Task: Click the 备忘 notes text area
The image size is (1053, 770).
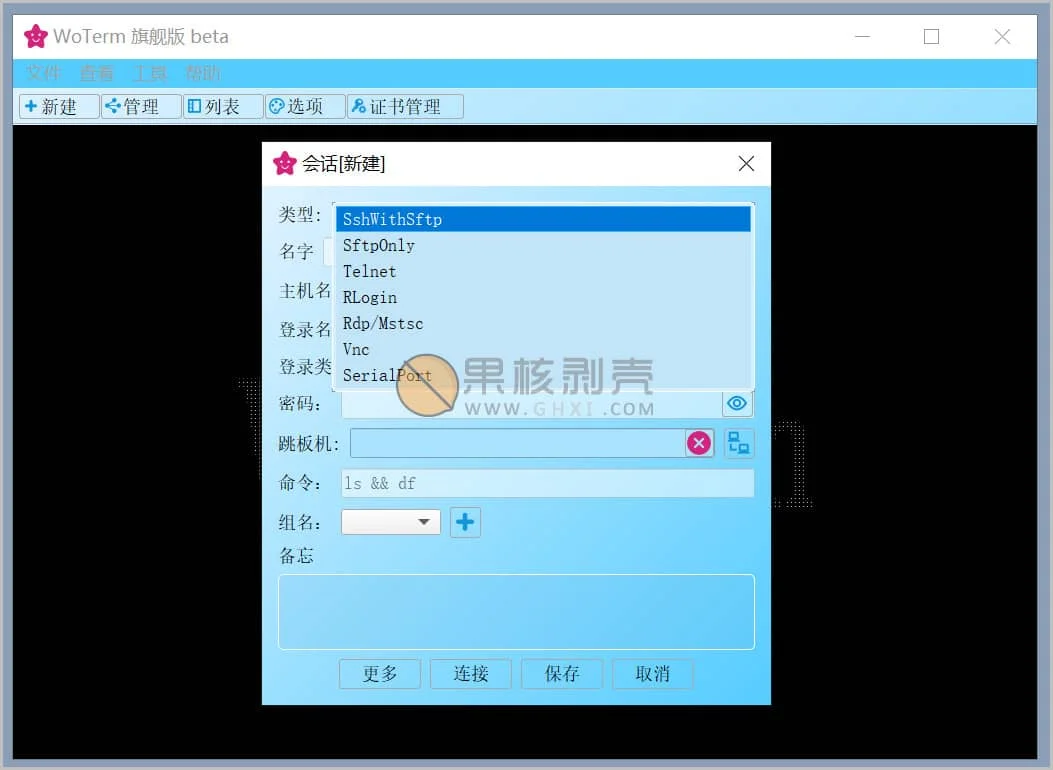Action: (516, 610)
